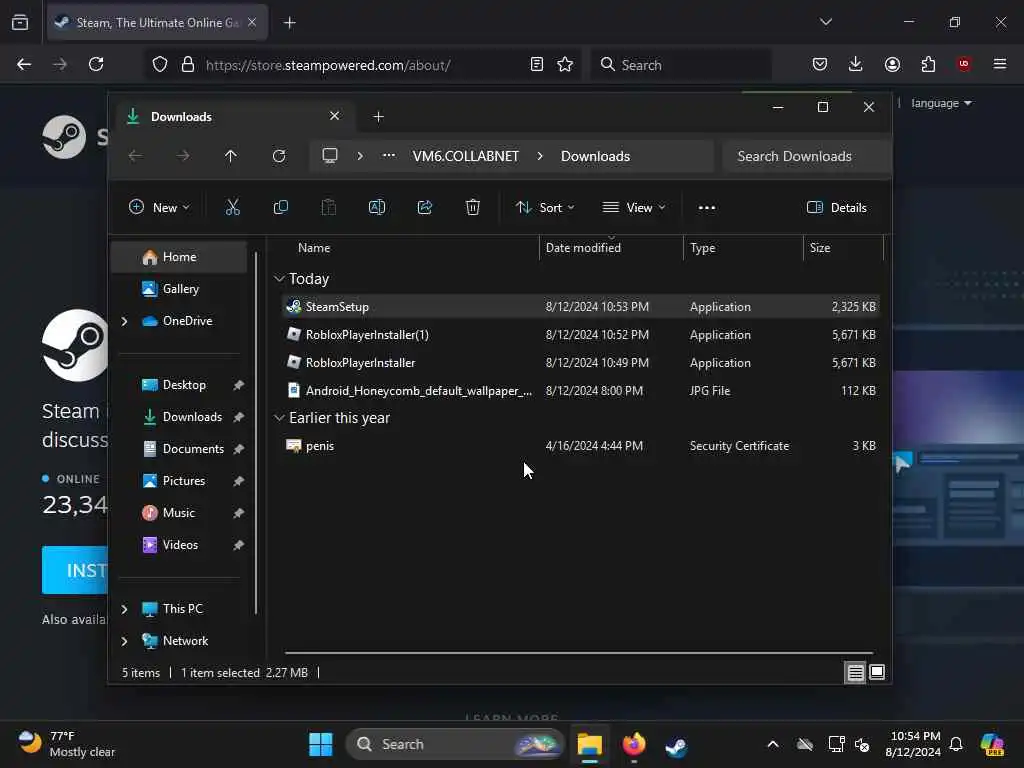This screenshot has width=1024, height=768.
Task: Reload the Firefox page
Action: click(x=96, y=64)
